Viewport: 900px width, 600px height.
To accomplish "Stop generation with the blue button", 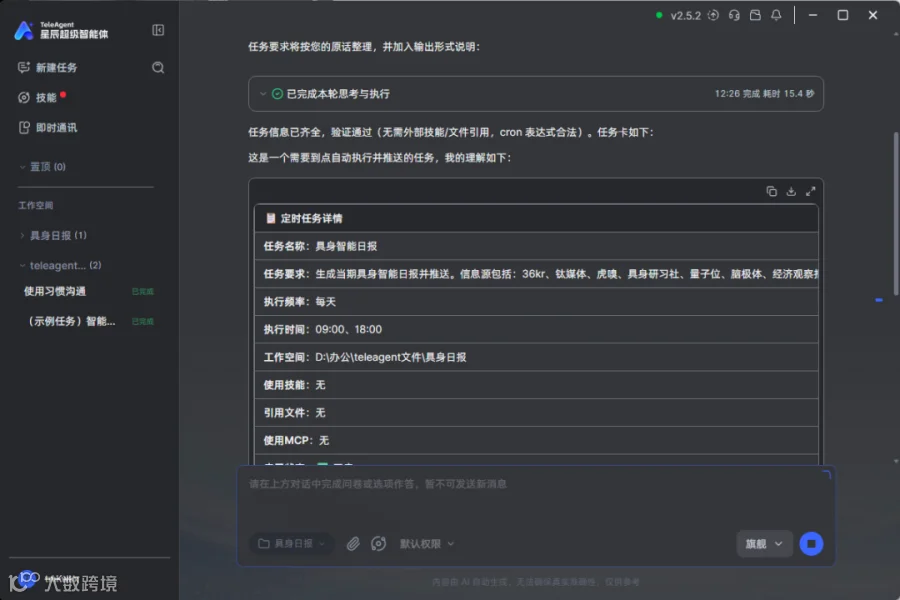I will point(811,544).
